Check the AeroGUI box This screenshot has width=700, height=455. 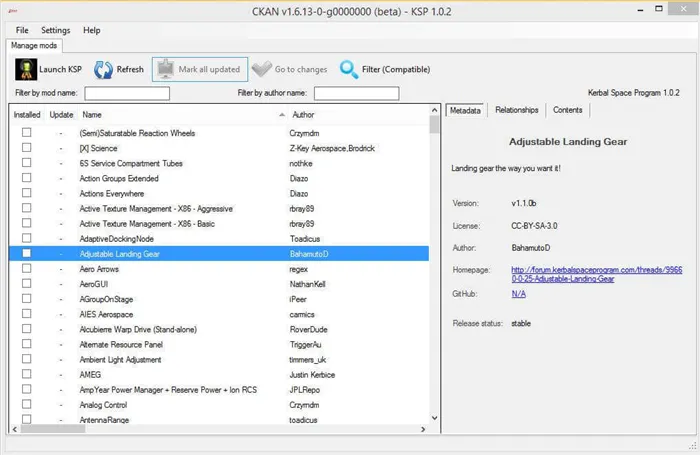click(27, 284)
